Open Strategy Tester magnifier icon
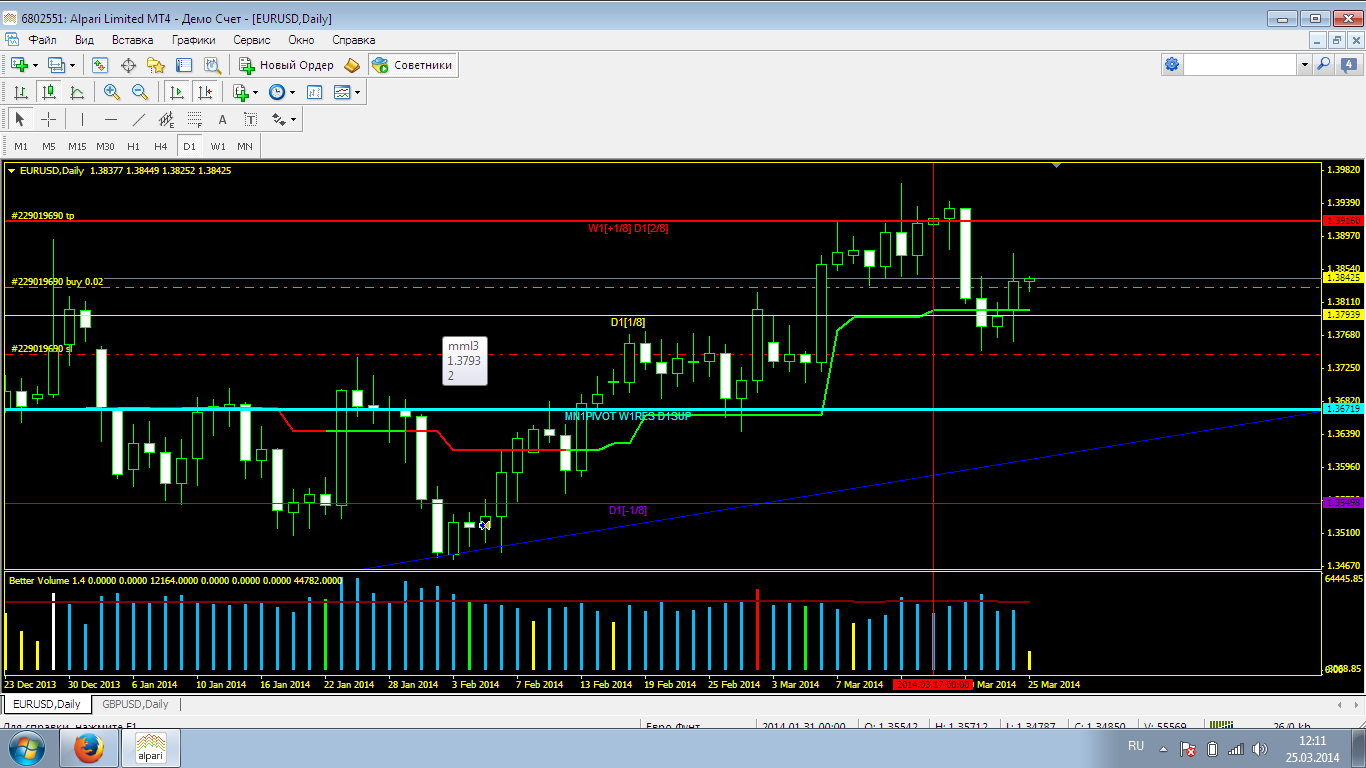The width and height of the screenshot is (1366, 768). tap(212, 65)
